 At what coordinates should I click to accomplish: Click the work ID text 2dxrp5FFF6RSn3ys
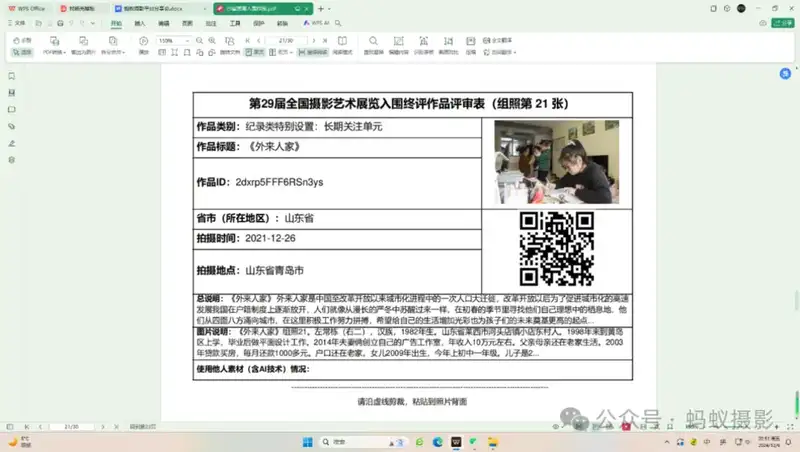(279, 182)
